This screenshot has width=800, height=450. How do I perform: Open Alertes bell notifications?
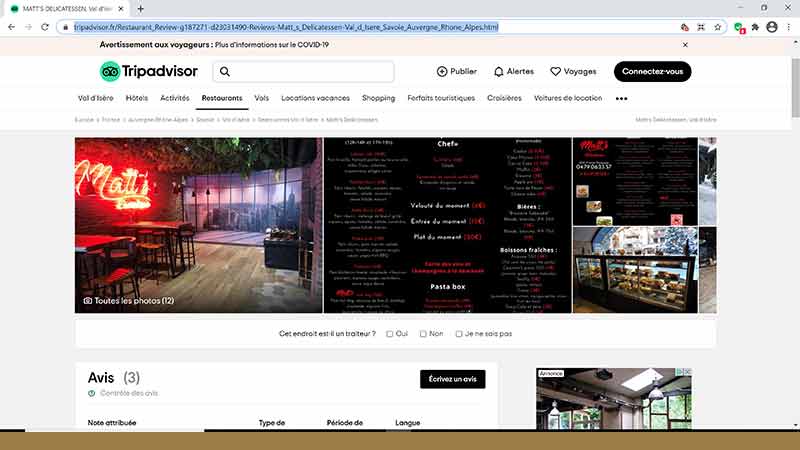pyautogui.click(x=514, y=71)
